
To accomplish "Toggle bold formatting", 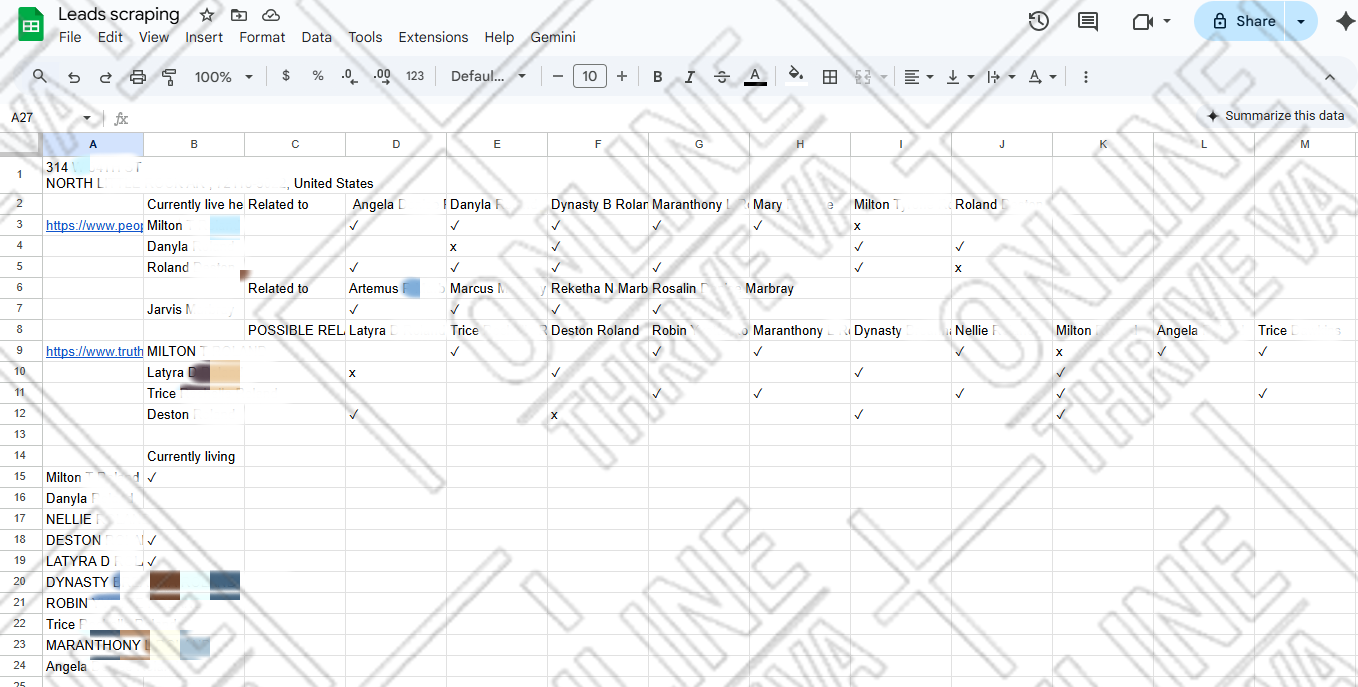I will (657, 77).
